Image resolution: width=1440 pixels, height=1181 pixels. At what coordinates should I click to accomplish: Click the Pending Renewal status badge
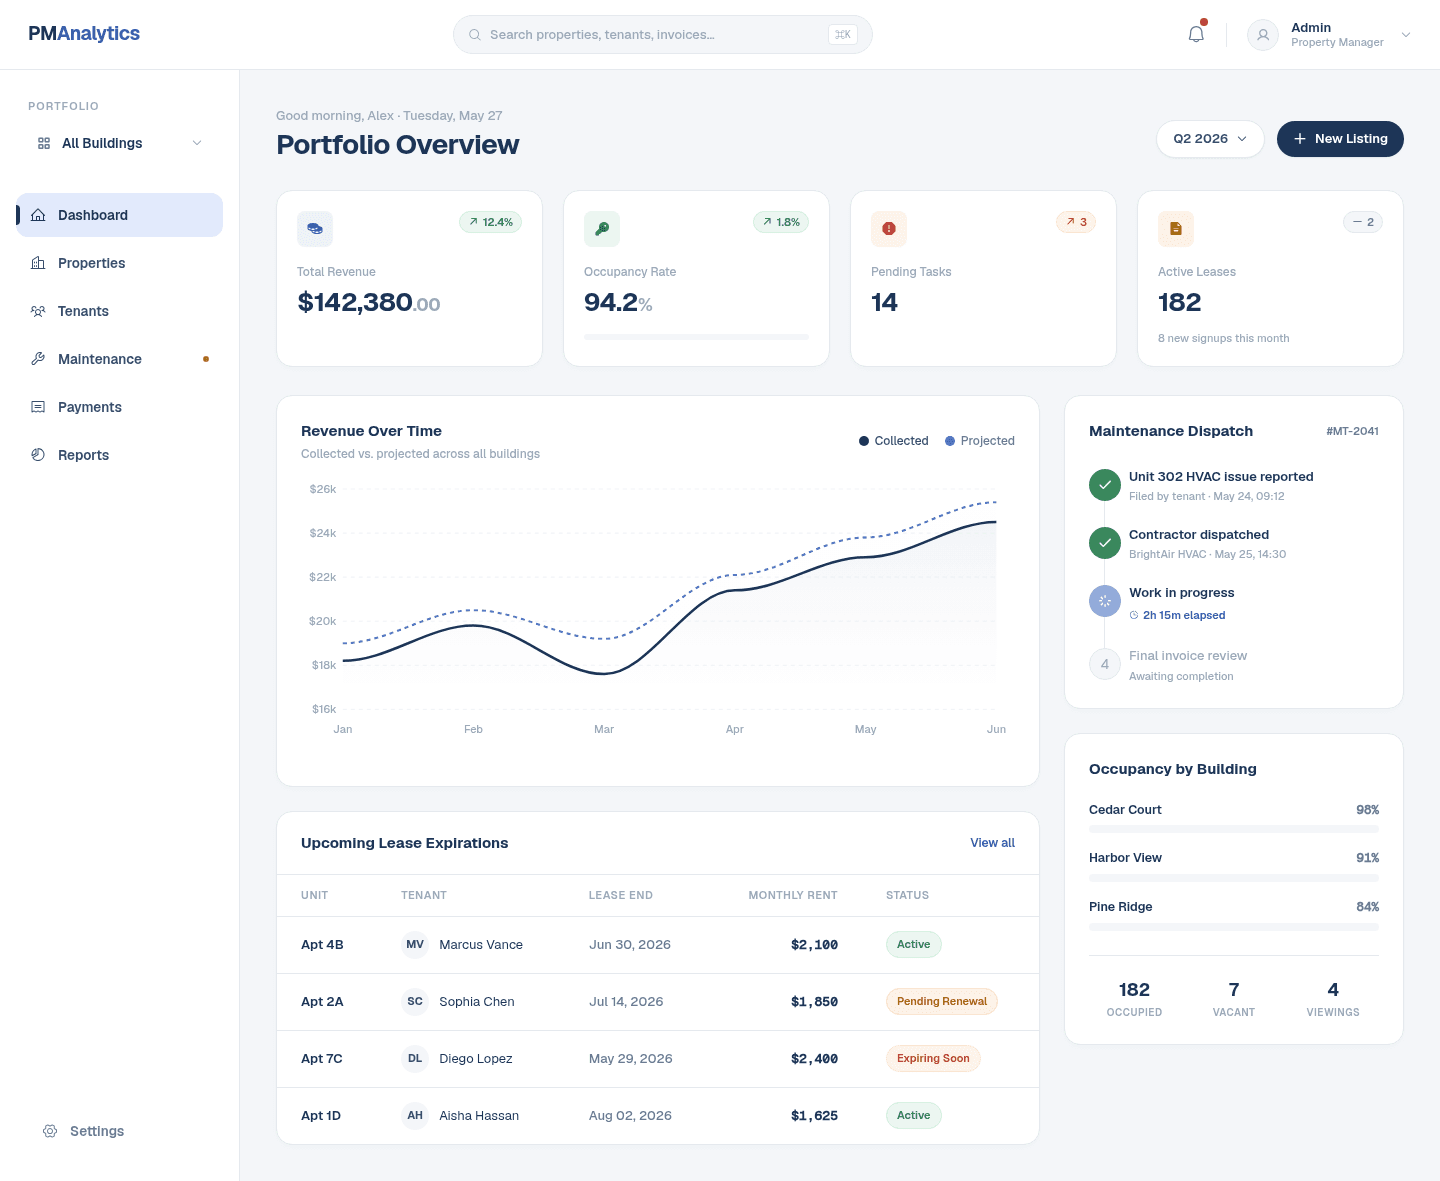941,1002
